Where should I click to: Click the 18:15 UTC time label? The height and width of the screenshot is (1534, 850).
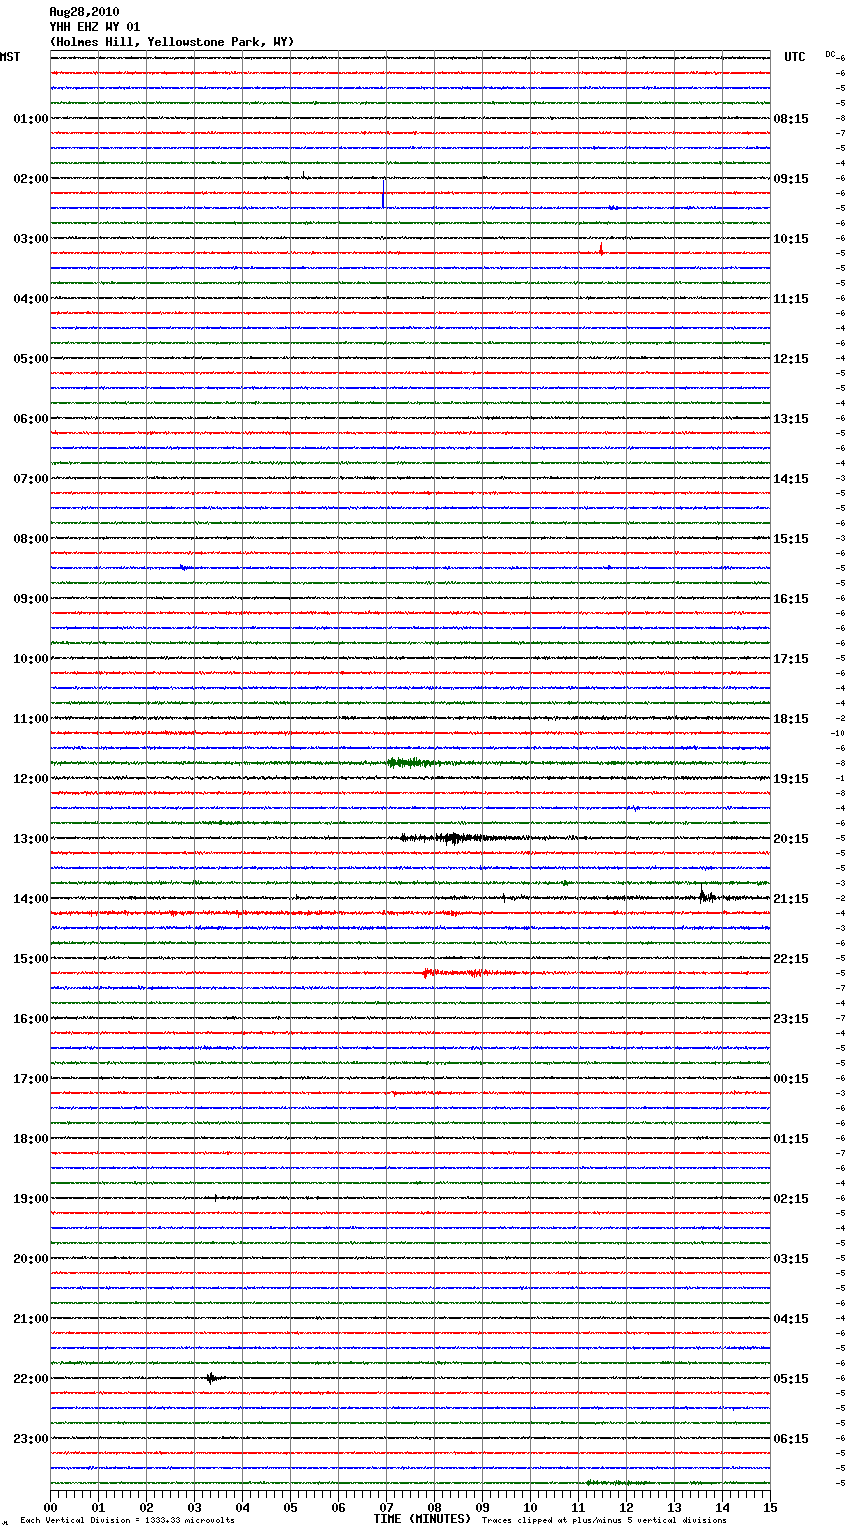coord(791,719)
